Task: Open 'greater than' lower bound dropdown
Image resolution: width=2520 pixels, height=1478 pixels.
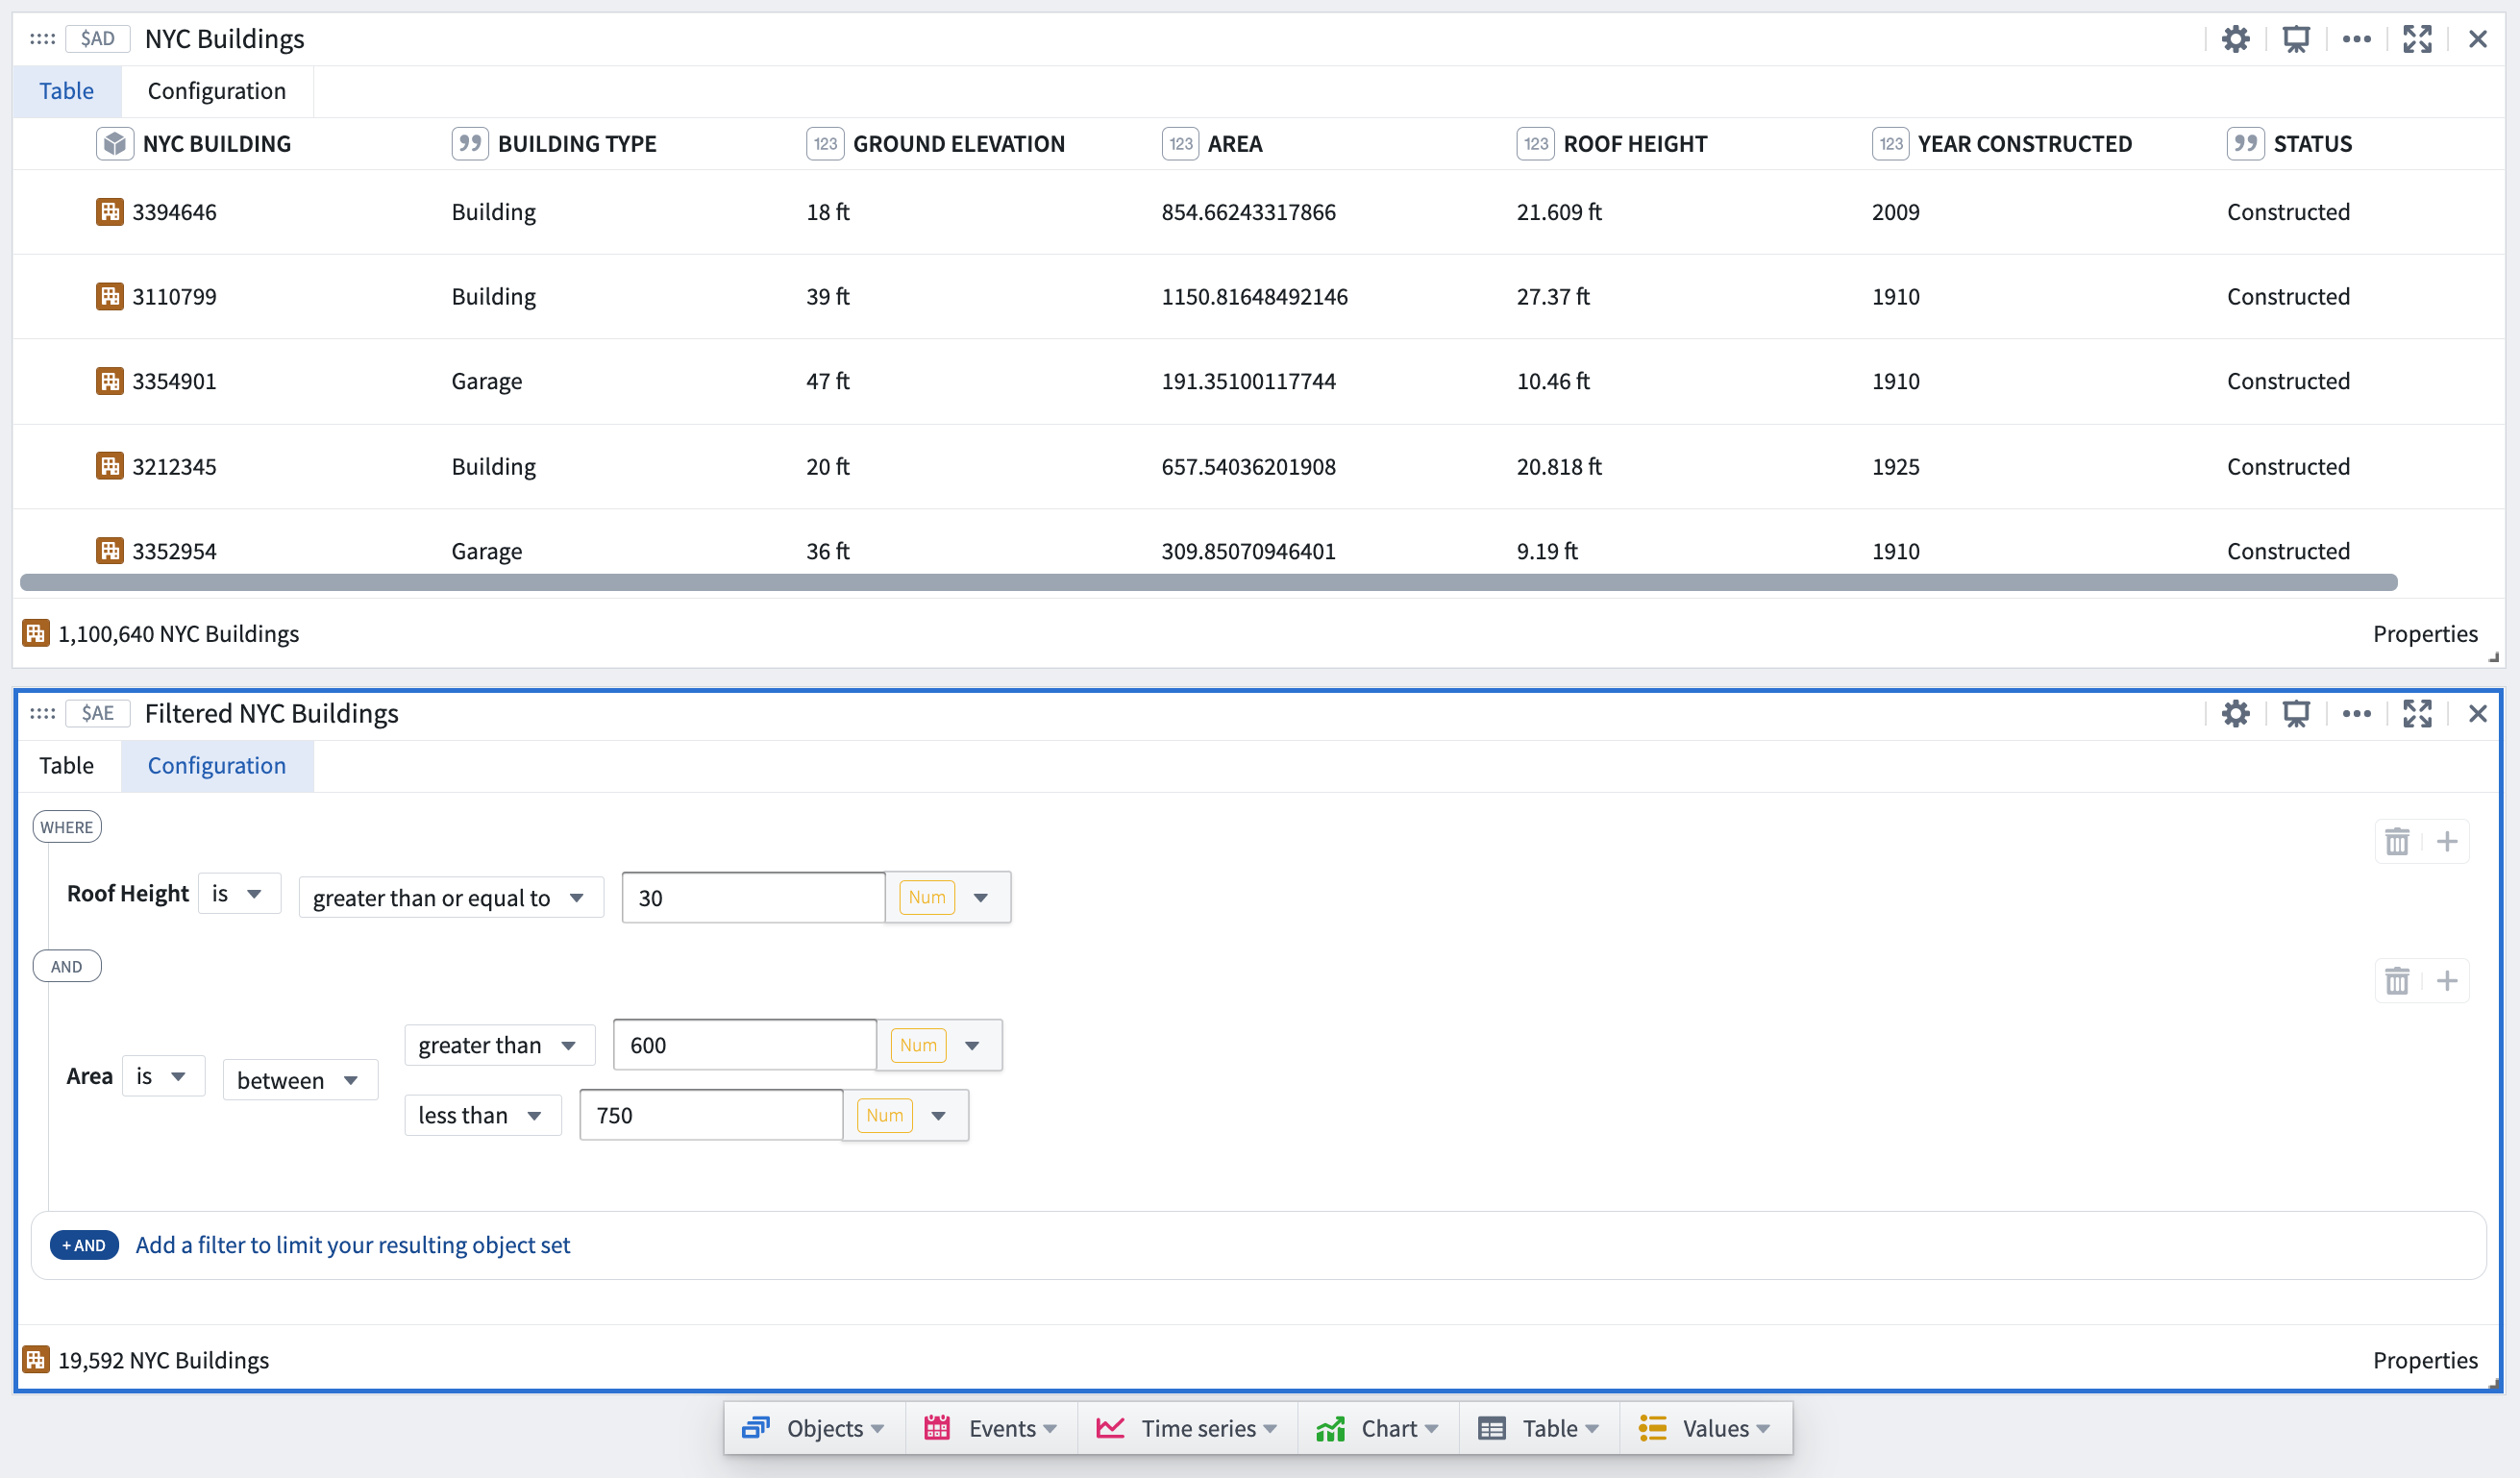Action: tap(499, 1045)
